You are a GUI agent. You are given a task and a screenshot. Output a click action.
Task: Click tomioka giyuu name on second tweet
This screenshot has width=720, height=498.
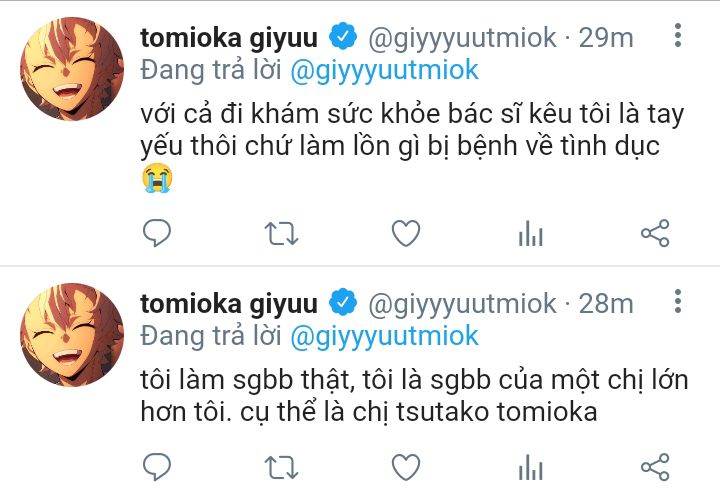pos(229,304)
